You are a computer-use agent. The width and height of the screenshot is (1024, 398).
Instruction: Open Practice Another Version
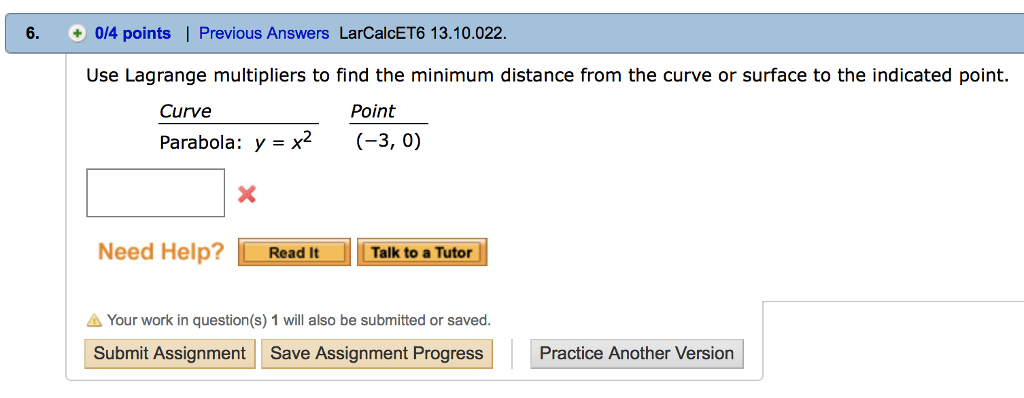click(637, 354)
